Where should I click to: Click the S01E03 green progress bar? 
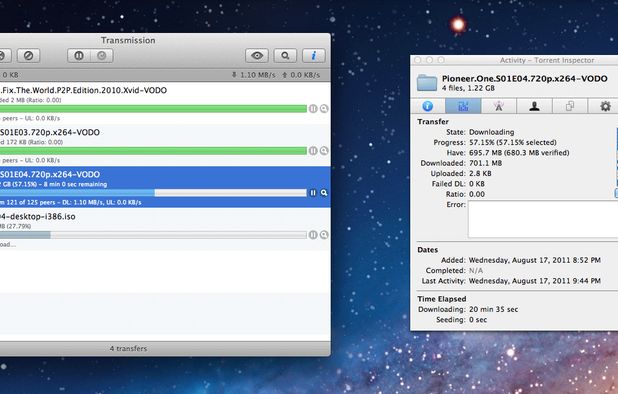coord(153,151)
